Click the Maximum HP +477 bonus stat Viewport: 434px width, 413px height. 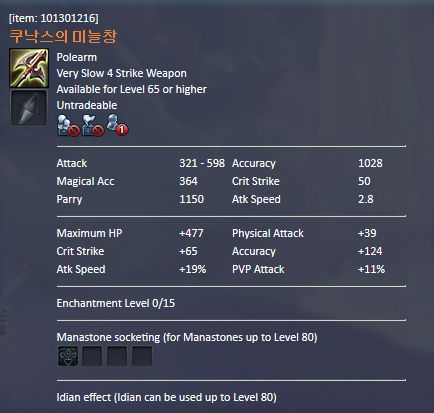tap(130, 233)
